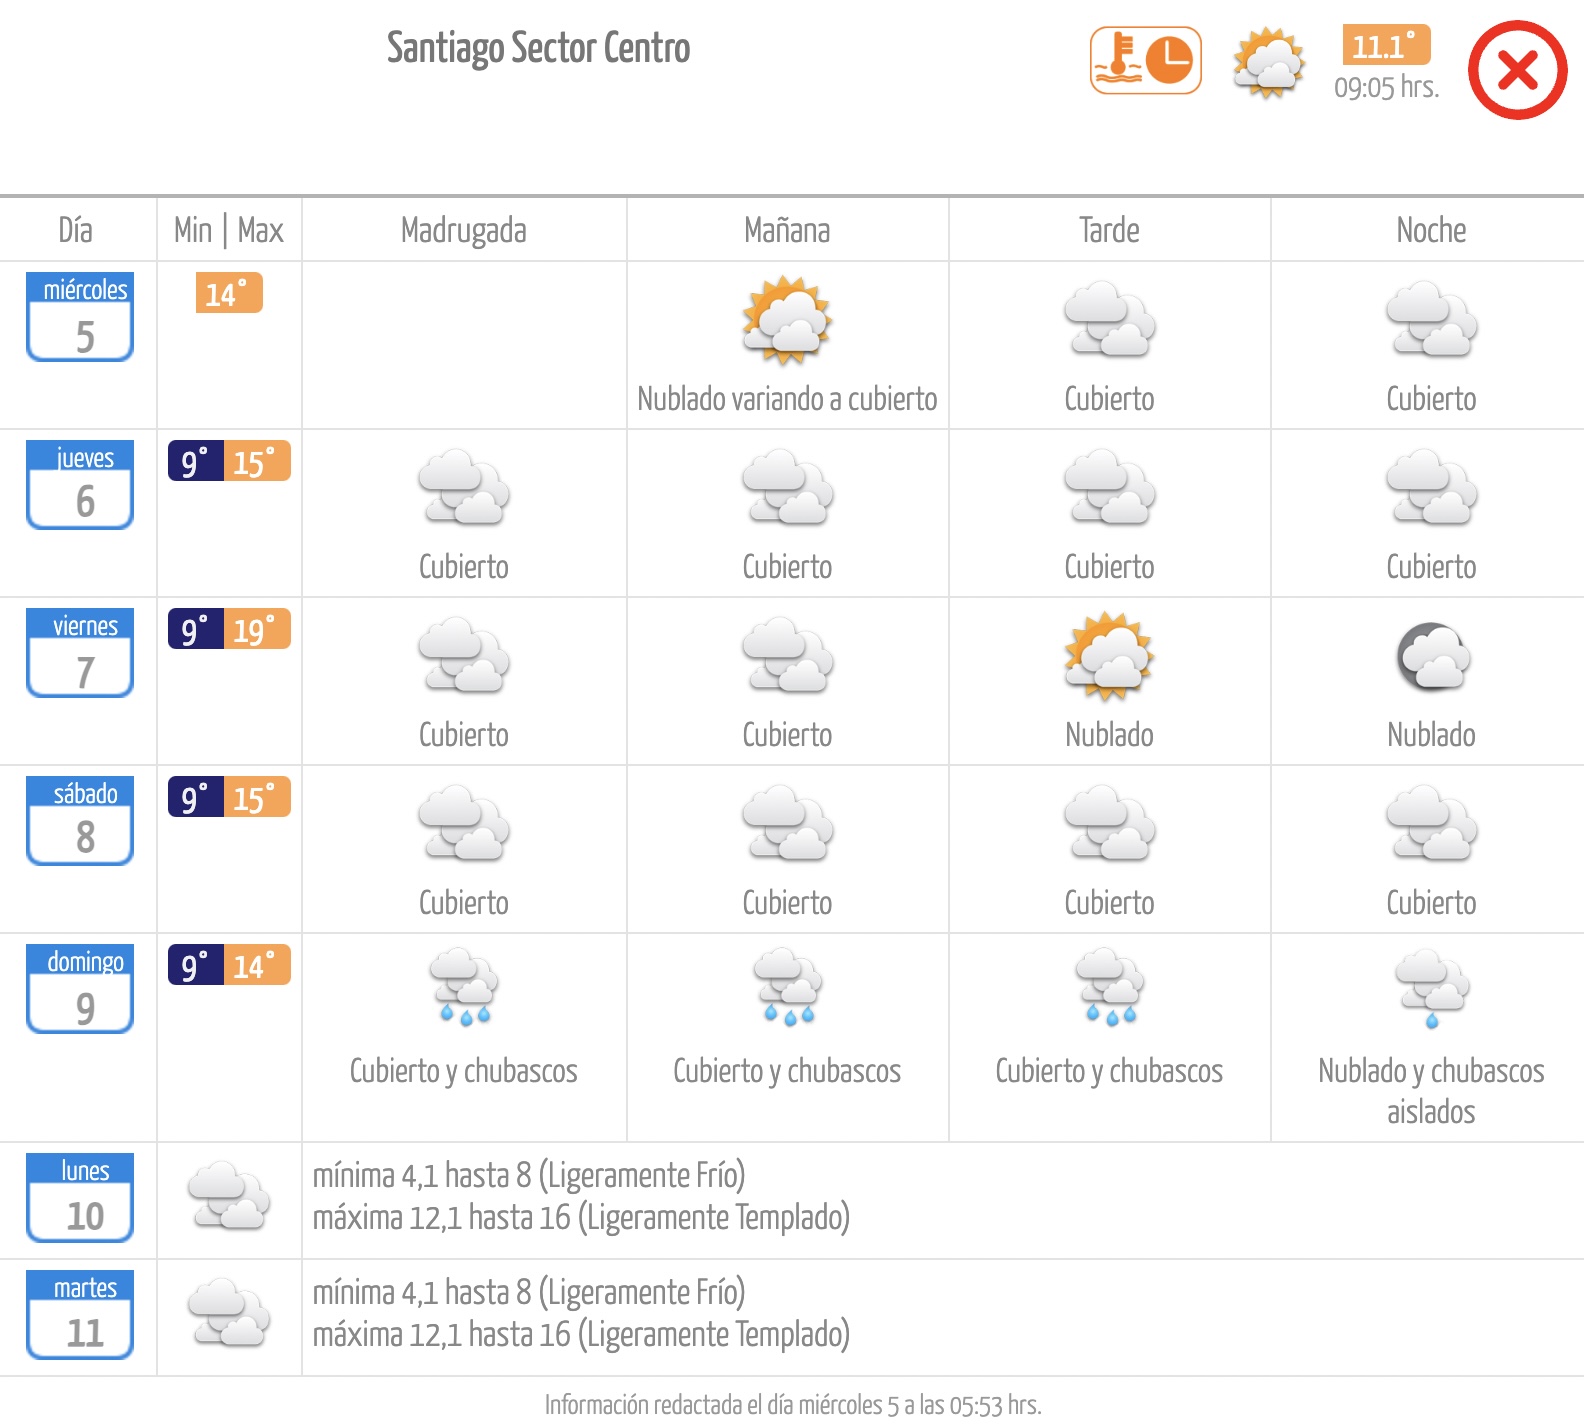
Task: Click sábado Noche overcast cloud icon
Action: click(x=1431, y=824)
